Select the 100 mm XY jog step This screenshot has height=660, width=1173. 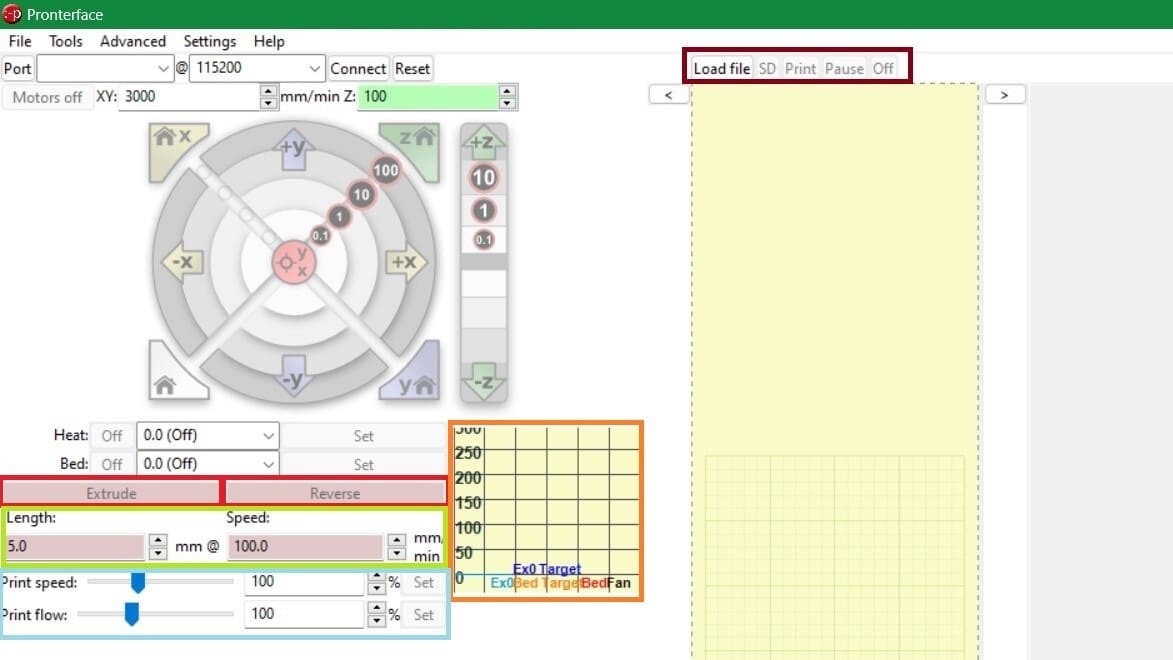386,170
